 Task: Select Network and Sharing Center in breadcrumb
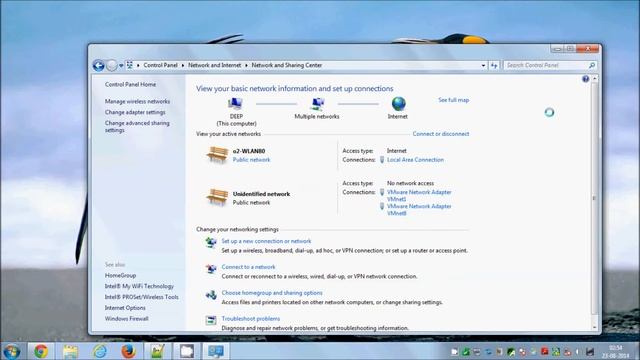(287, 65)
